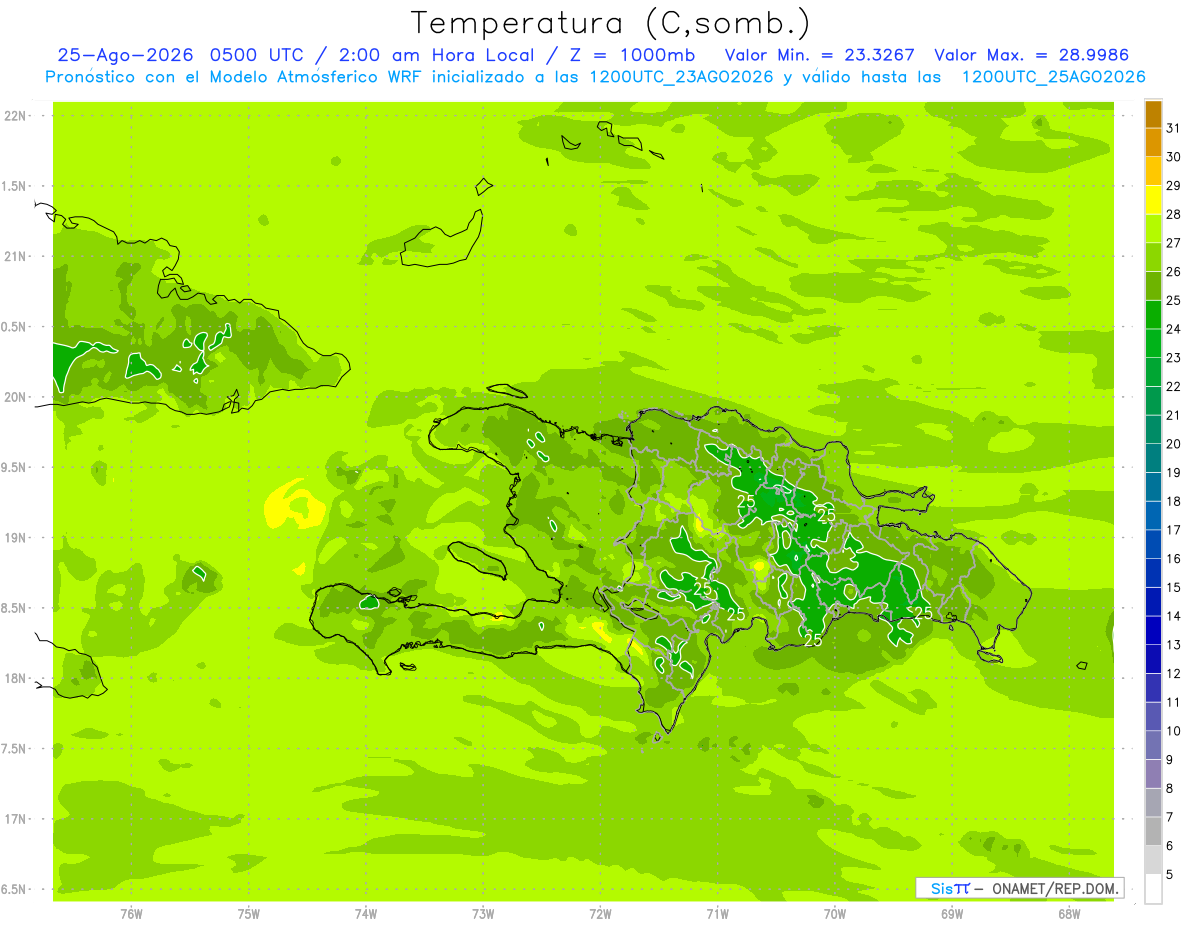Click the "22N" latitude label
The image size is (1200, 927).
click(16, 115)
